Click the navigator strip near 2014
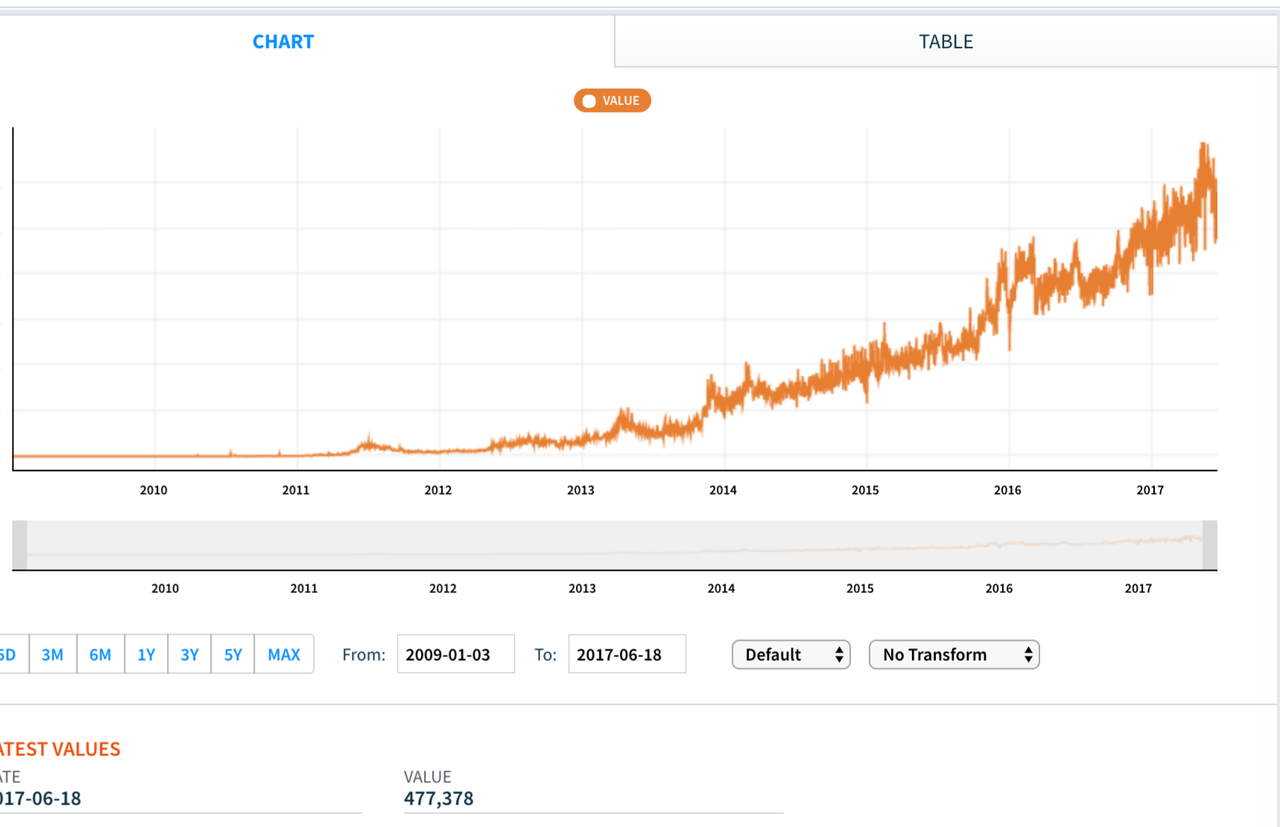 tap(721, 546)
